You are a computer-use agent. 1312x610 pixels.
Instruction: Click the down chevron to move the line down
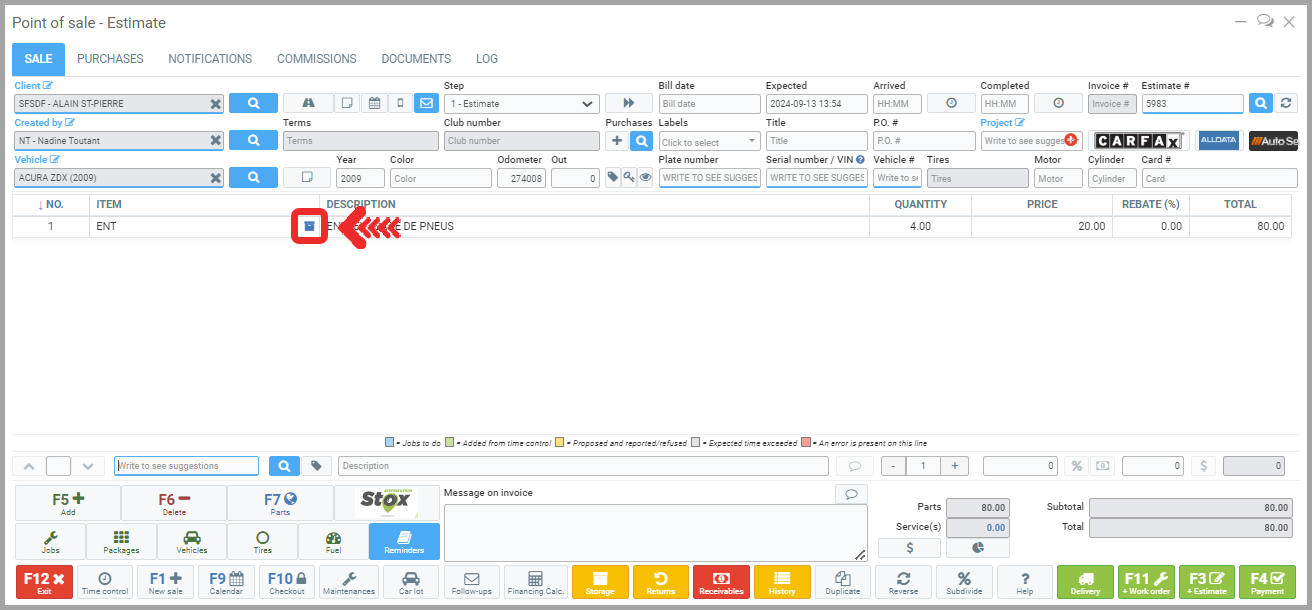pos(88,466)
